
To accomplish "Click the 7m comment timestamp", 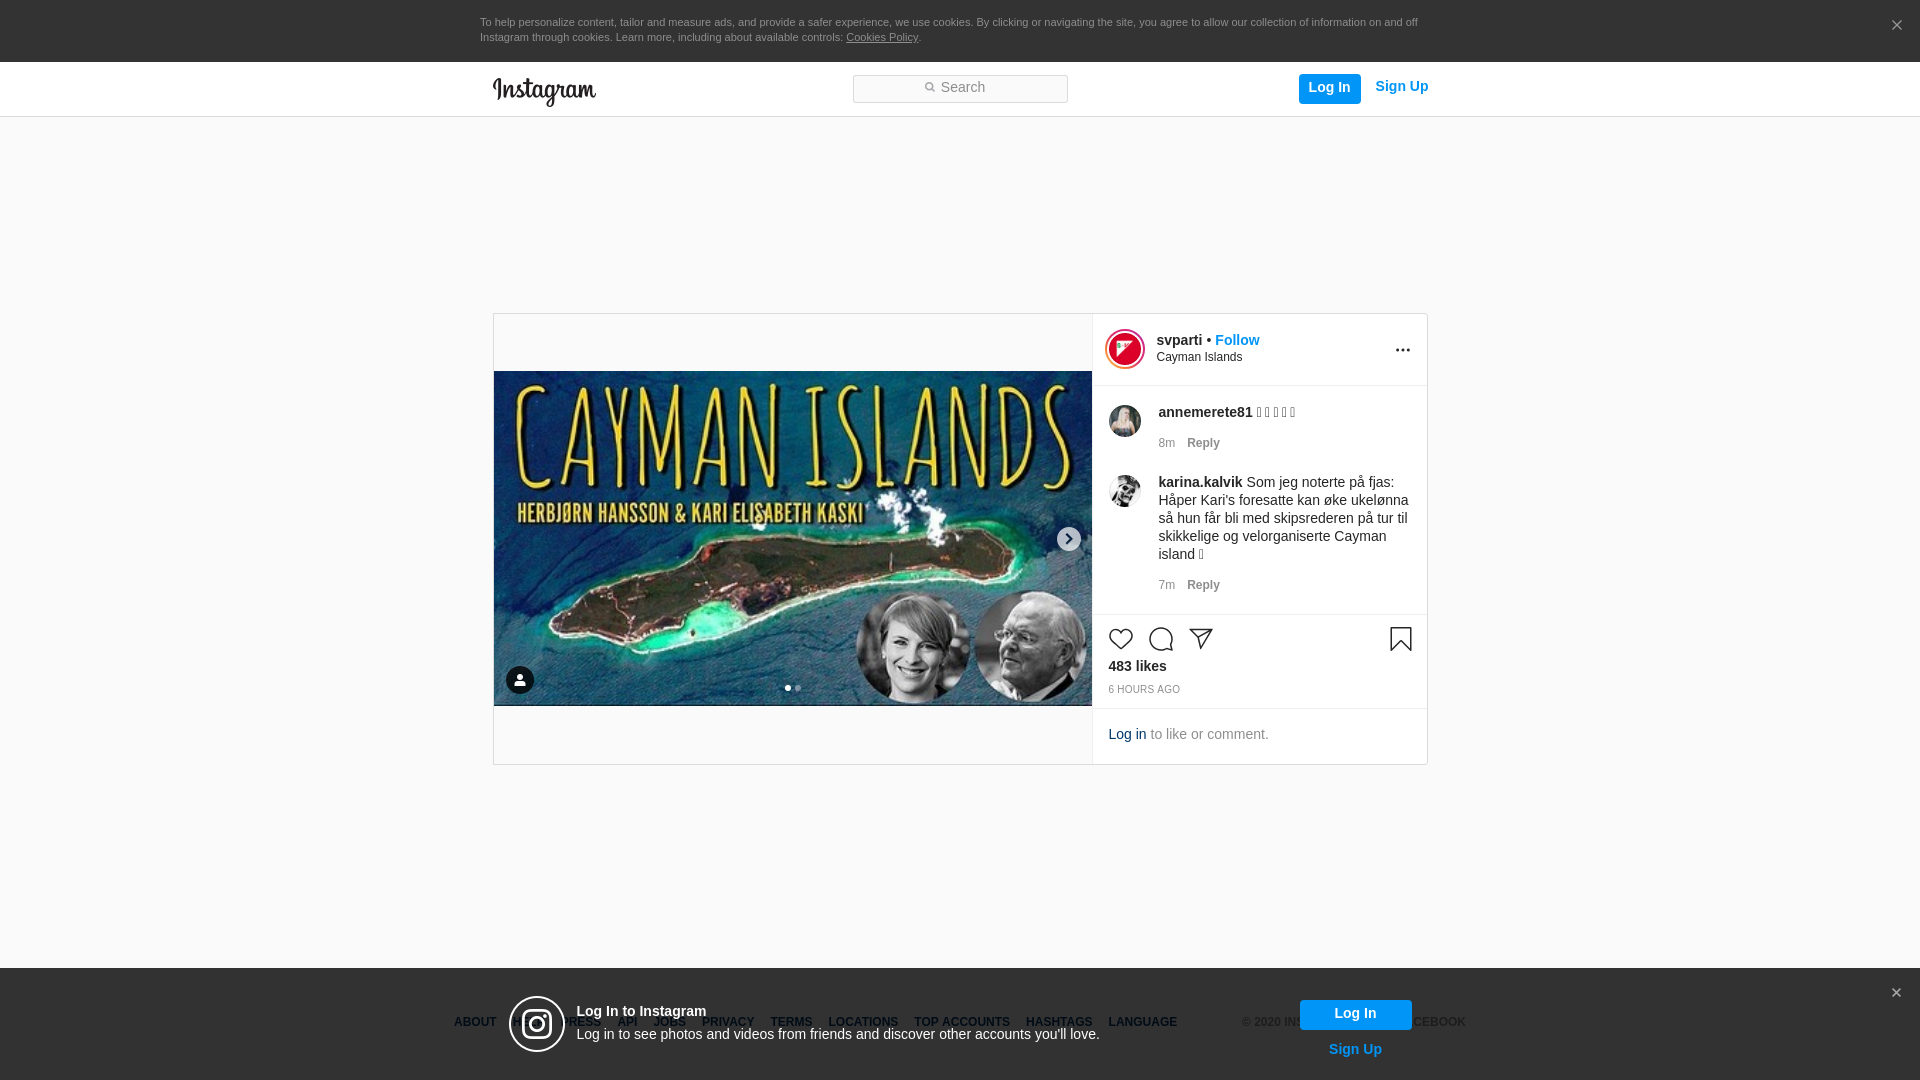I will tap(1167, 585).
